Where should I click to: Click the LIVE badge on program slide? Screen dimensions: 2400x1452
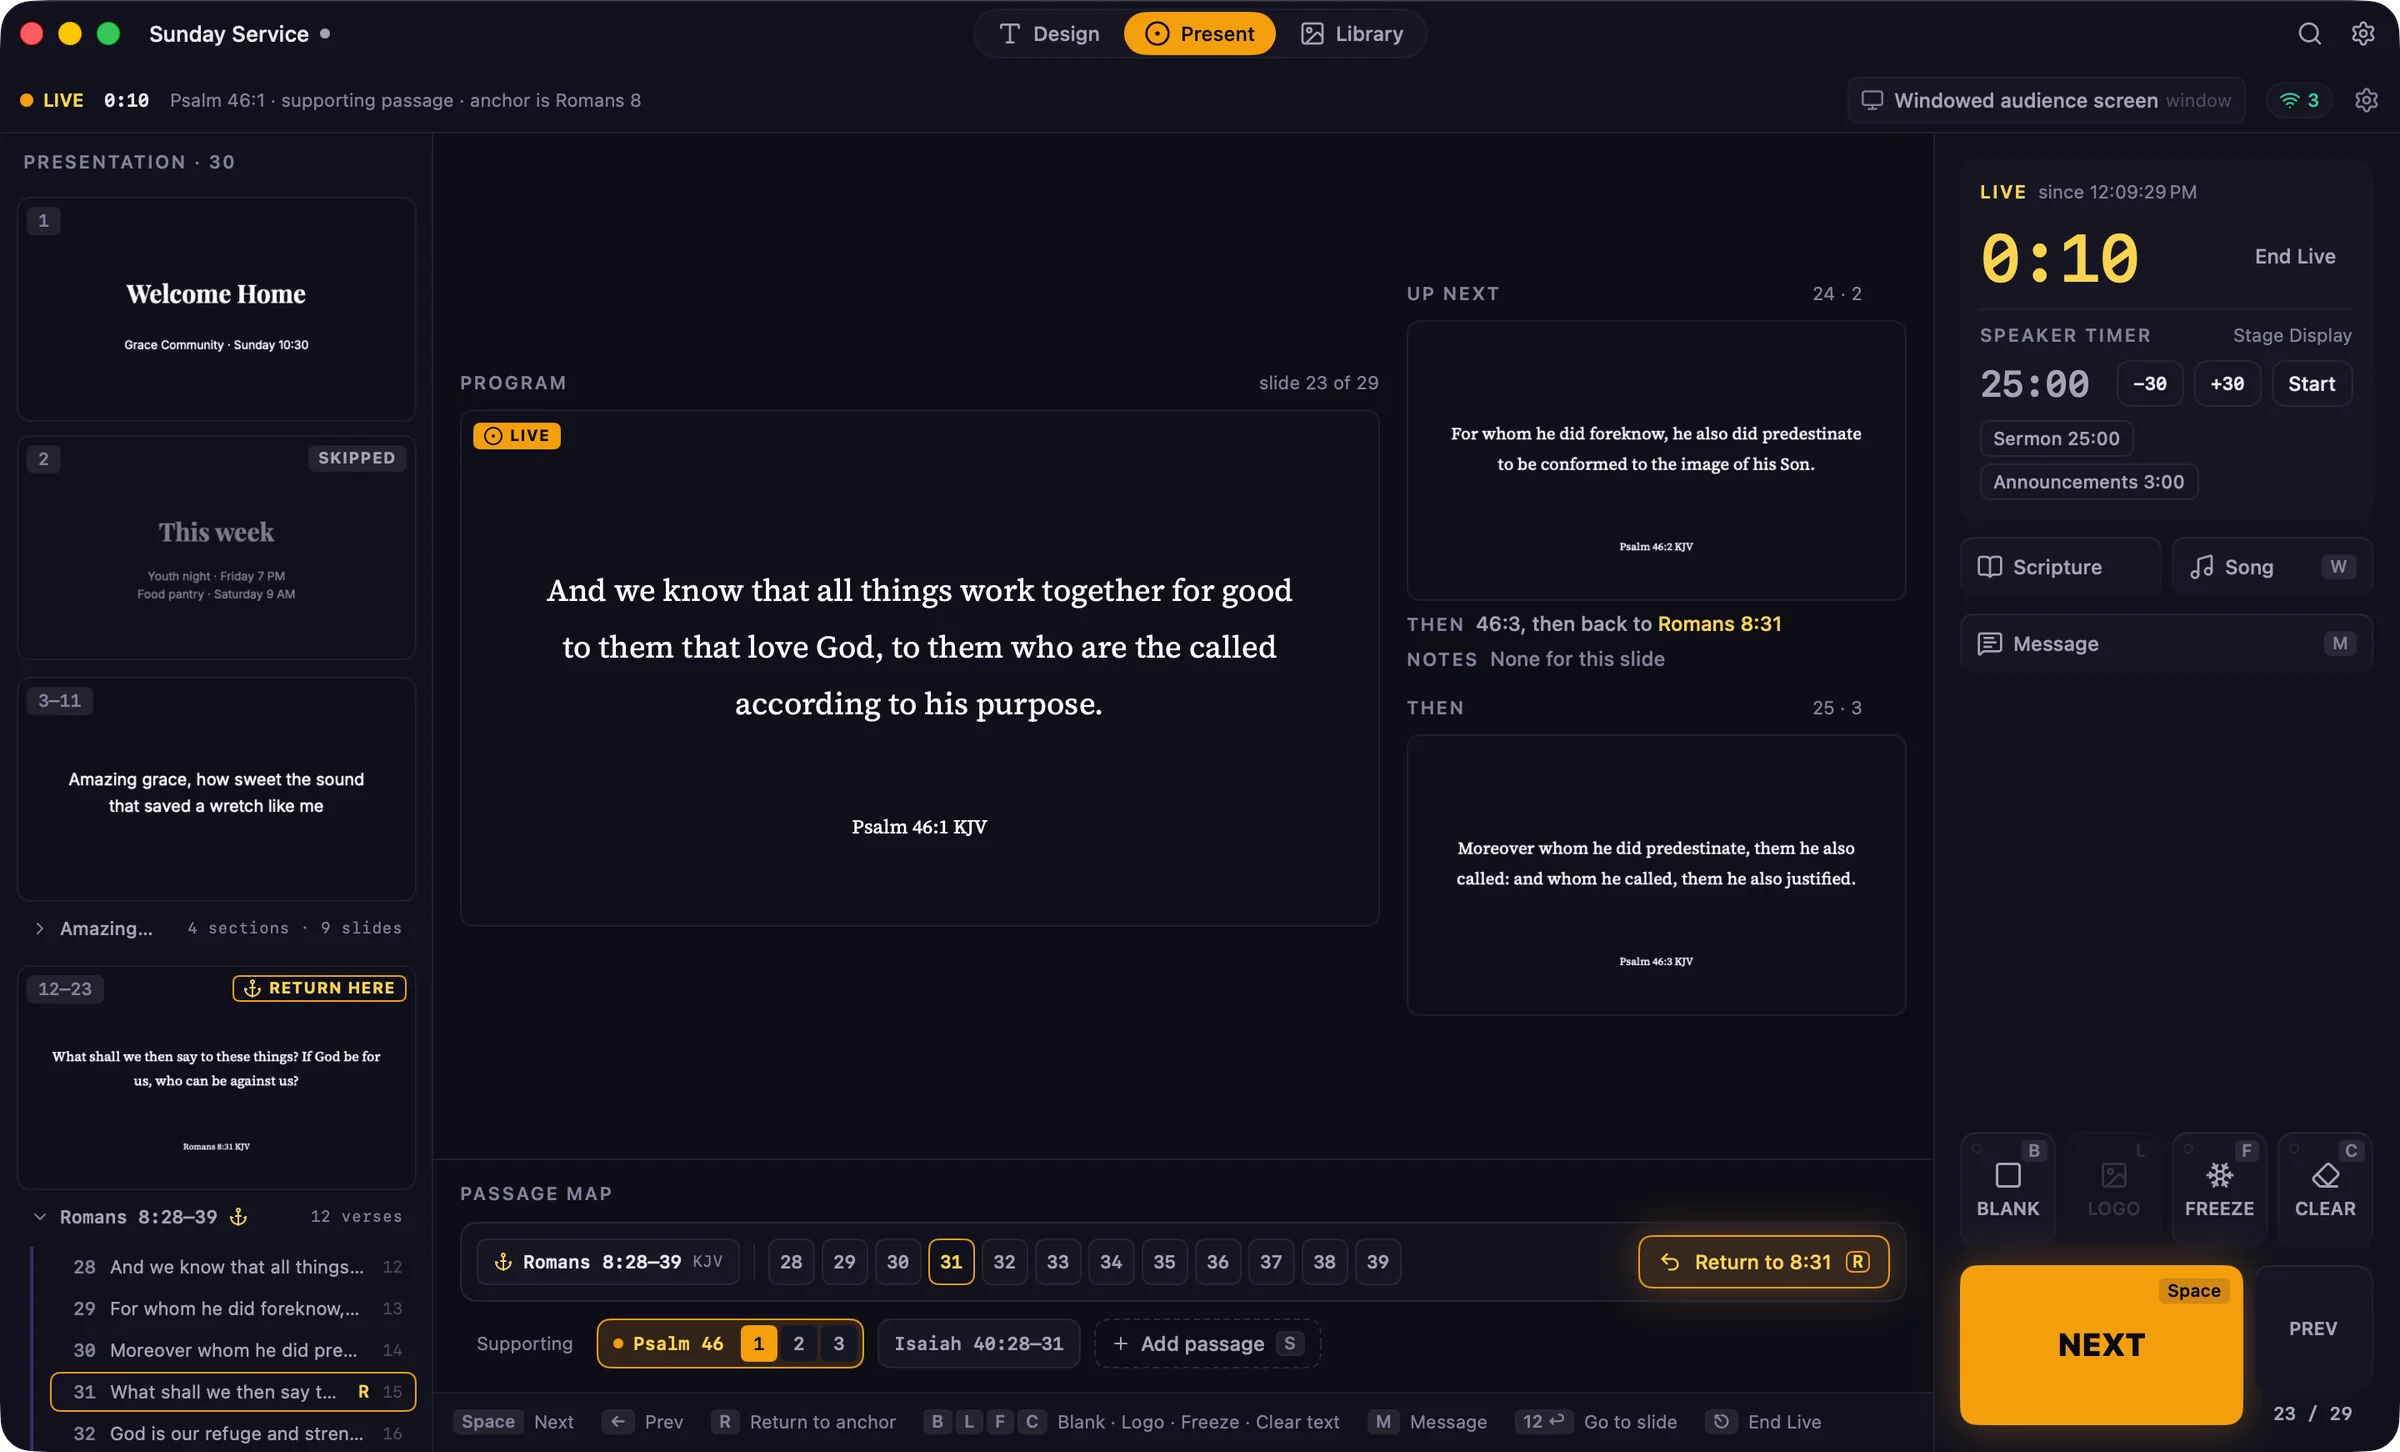(516, 435)
